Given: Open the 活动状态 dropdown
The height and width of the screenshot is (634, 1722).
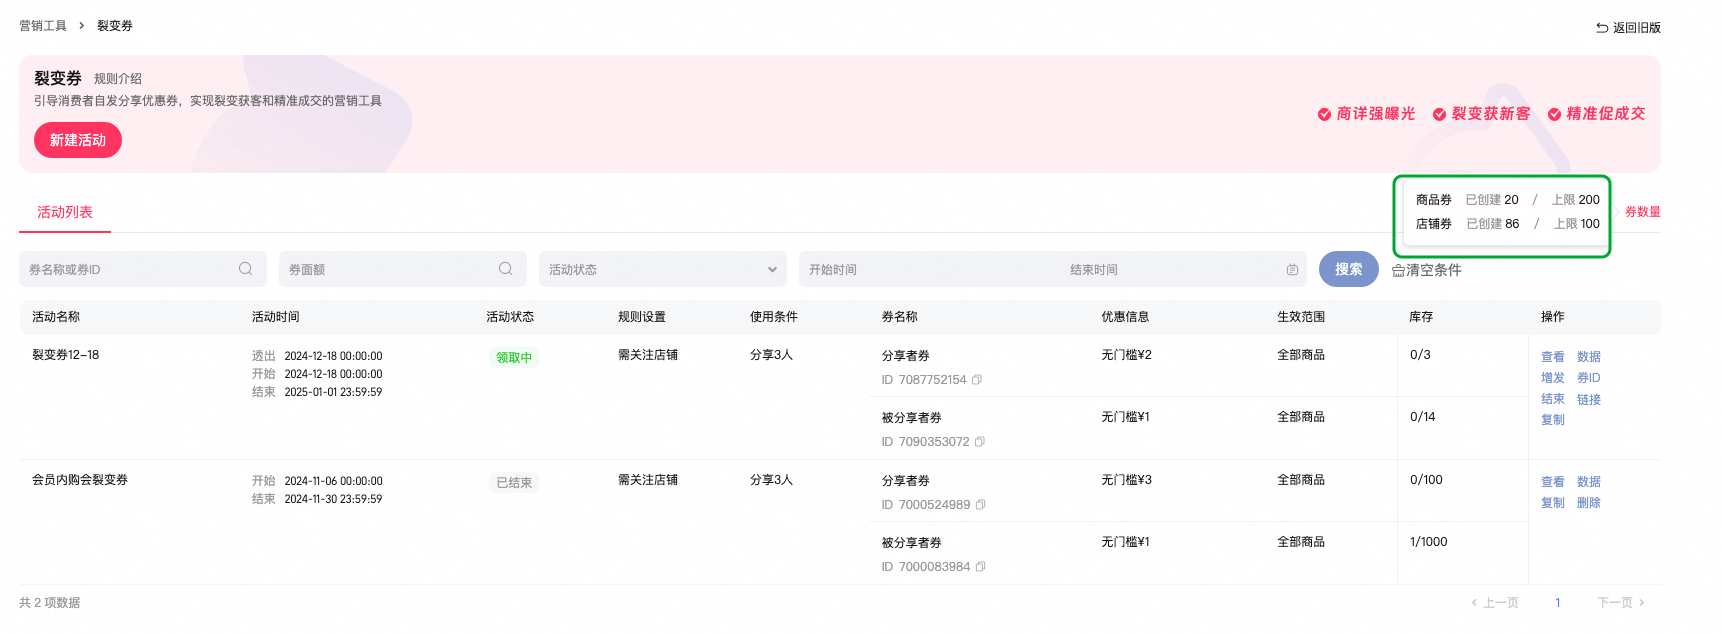Looking at the screenshot, I should coord(663,269).
